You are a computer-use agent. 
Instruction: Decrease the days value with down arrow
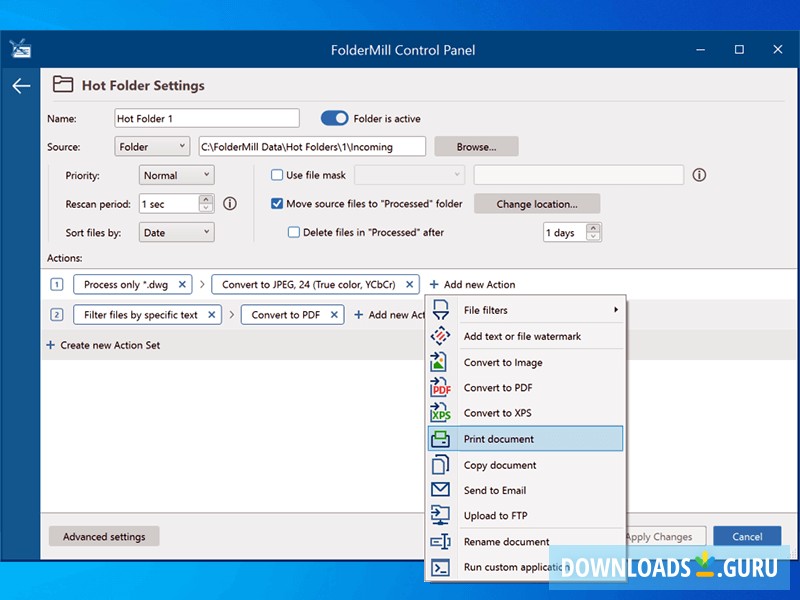(x=593, y=236)
